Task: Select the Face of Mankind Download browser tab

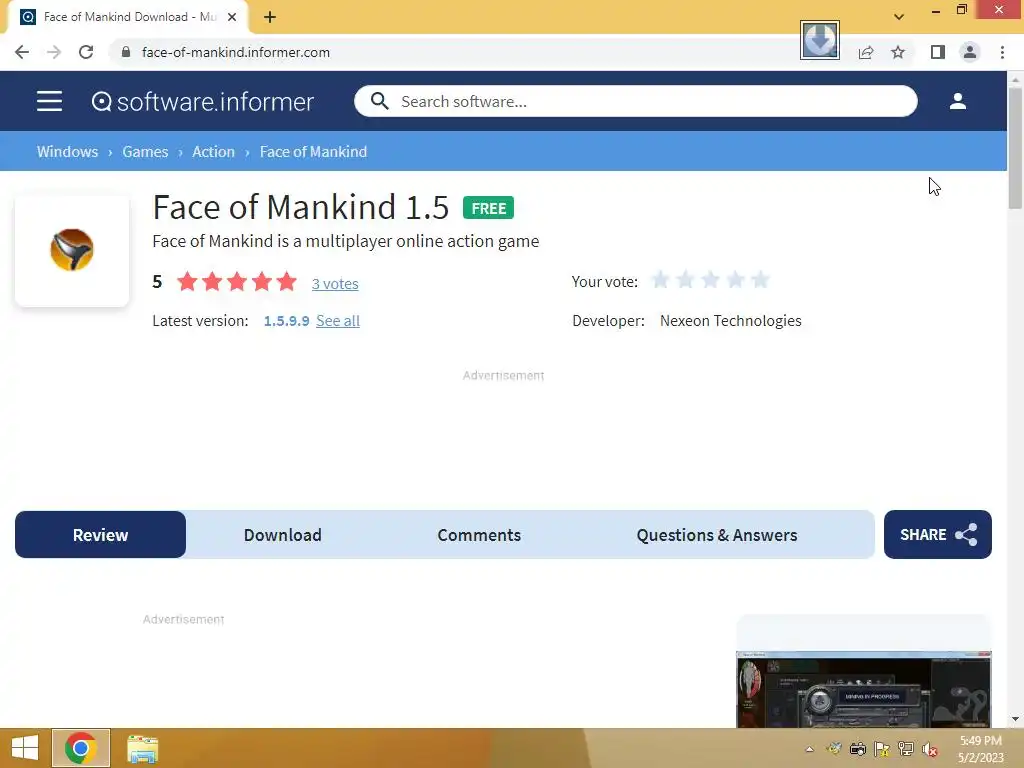Action: [x=128, y=17]
